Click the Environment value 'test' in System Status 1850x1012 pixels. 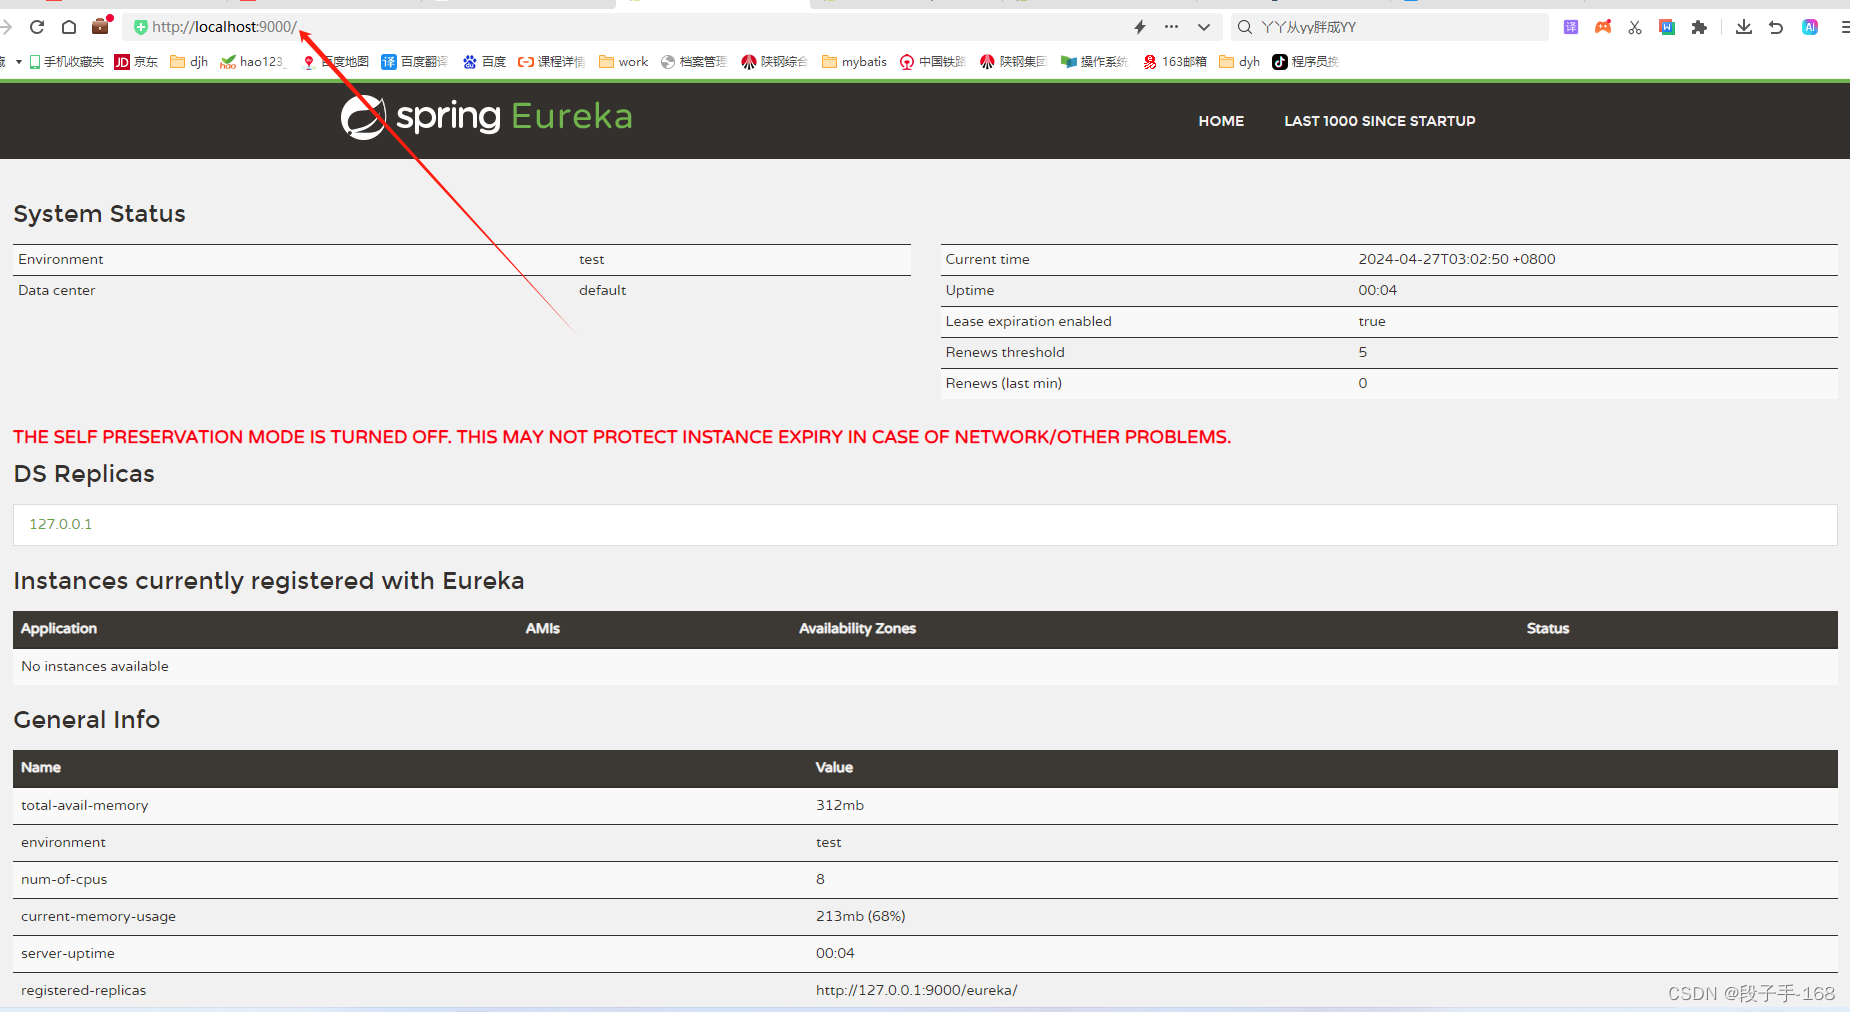pos(592,259)
